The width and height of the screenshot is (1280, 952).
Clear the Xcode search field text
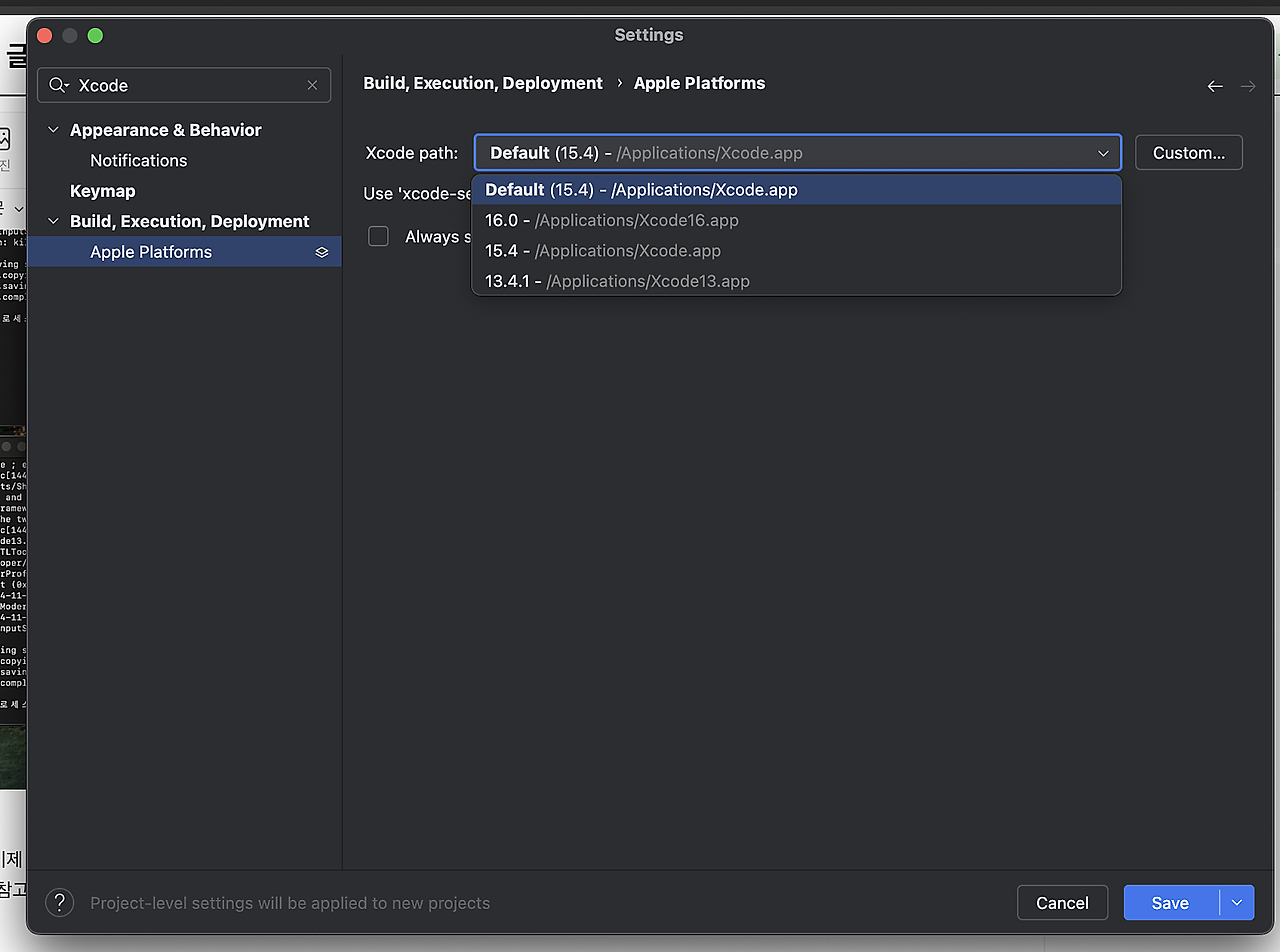[x=312, y=85]
